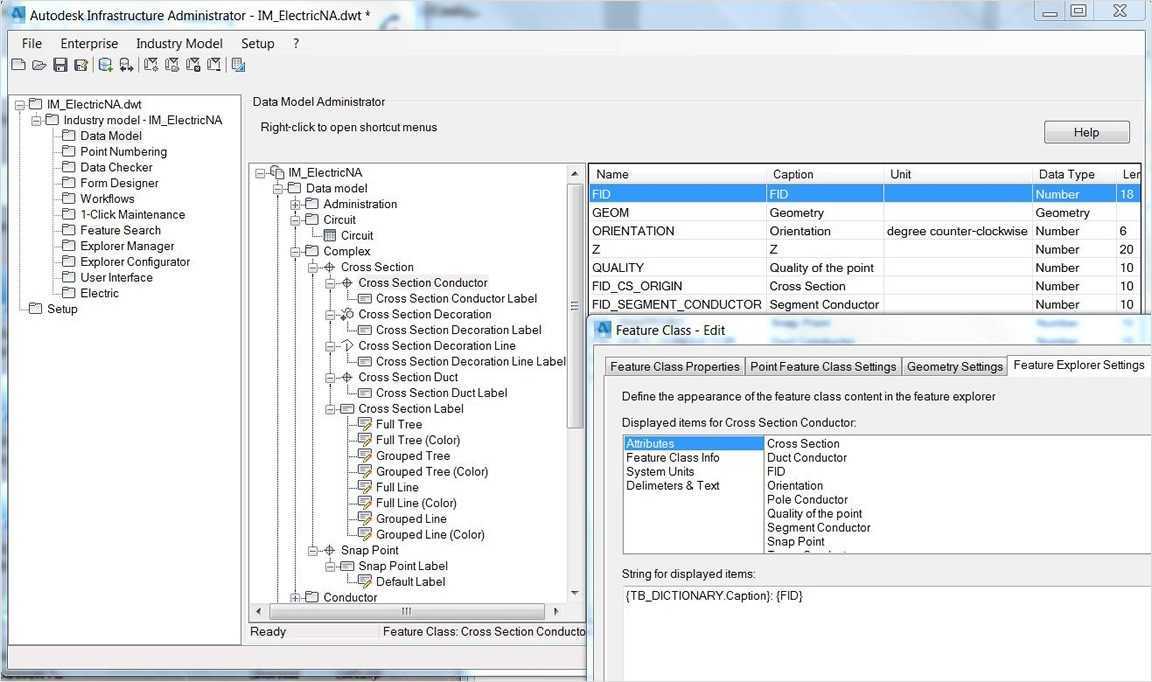This screenshot has width=1152, height=682.
Task: Switch to Feature Class Properties tab
Action: pos(674,367)
